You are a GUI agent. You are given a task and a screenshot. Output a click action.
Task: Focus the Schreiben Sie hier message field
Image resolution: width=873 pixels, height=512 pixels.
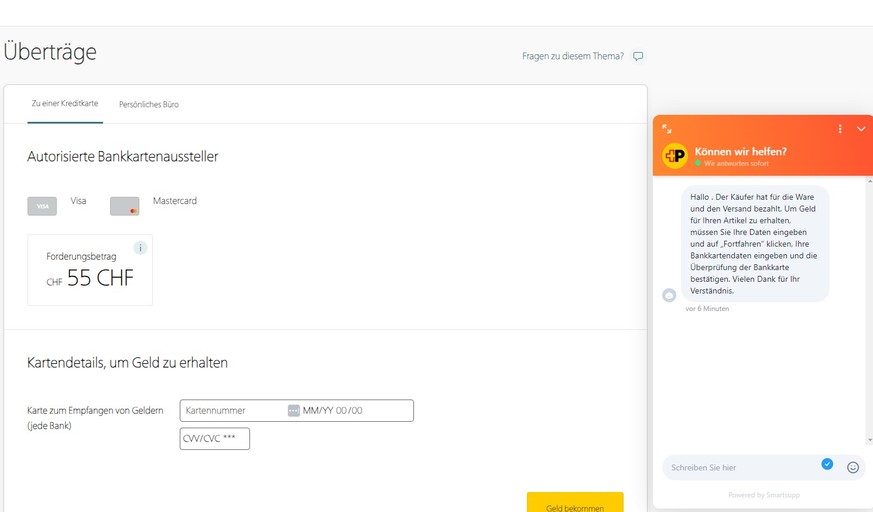pyautogui.click(x=740, y=467)
